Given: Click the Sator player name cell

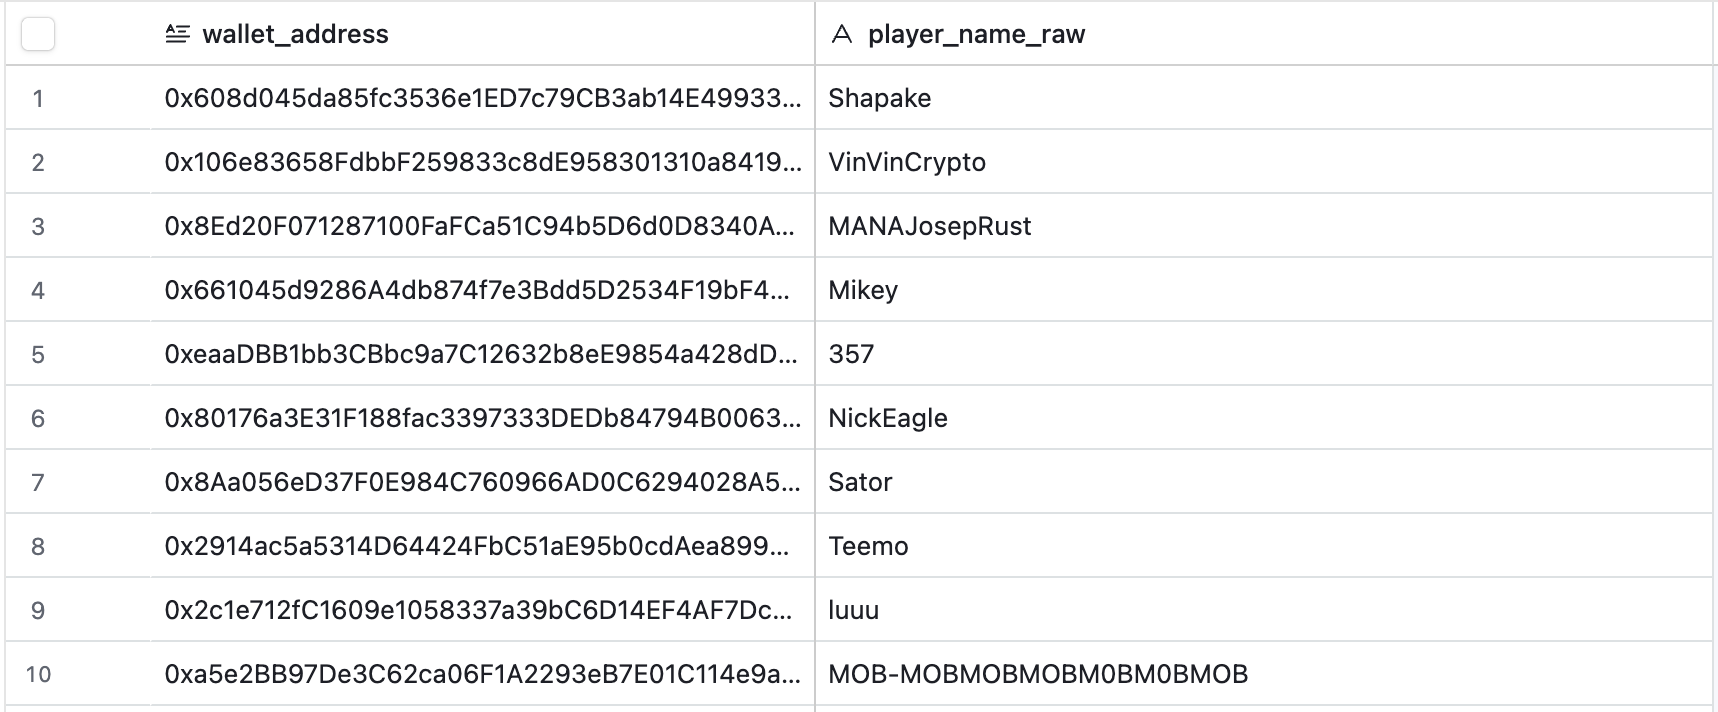Looking at the screenshot, I should pos(860,482).
